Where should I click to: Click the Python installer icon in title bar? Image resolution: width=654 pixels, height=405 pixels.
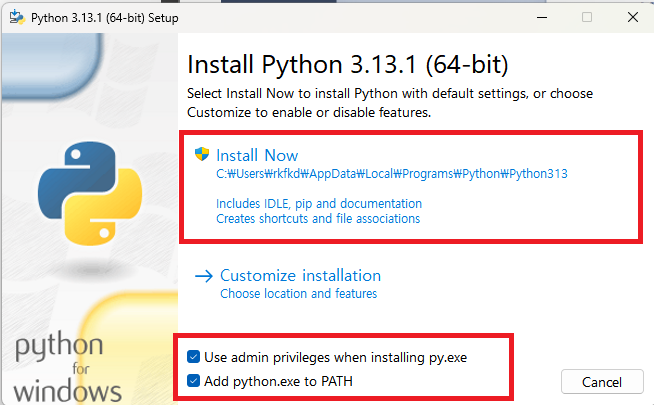pos(17,17)
